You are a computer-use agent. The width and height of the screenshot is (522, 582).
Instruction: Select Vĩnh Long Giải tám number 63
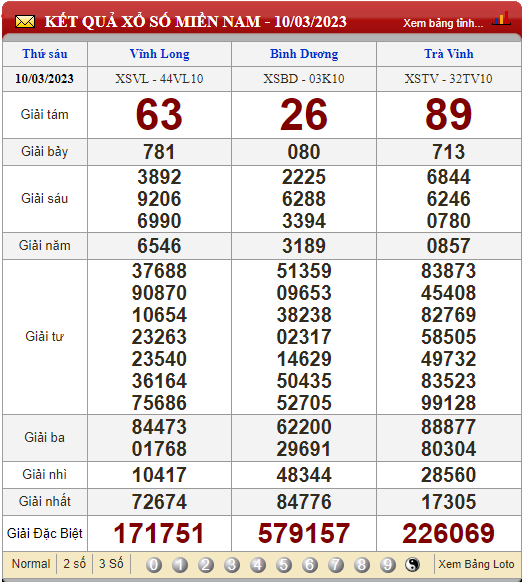click(x=159, y=114)
